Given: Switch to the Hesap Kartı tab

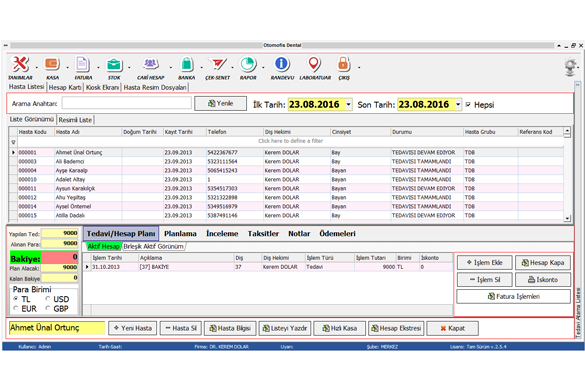Looking at the screenshot, I should point(65,87).
